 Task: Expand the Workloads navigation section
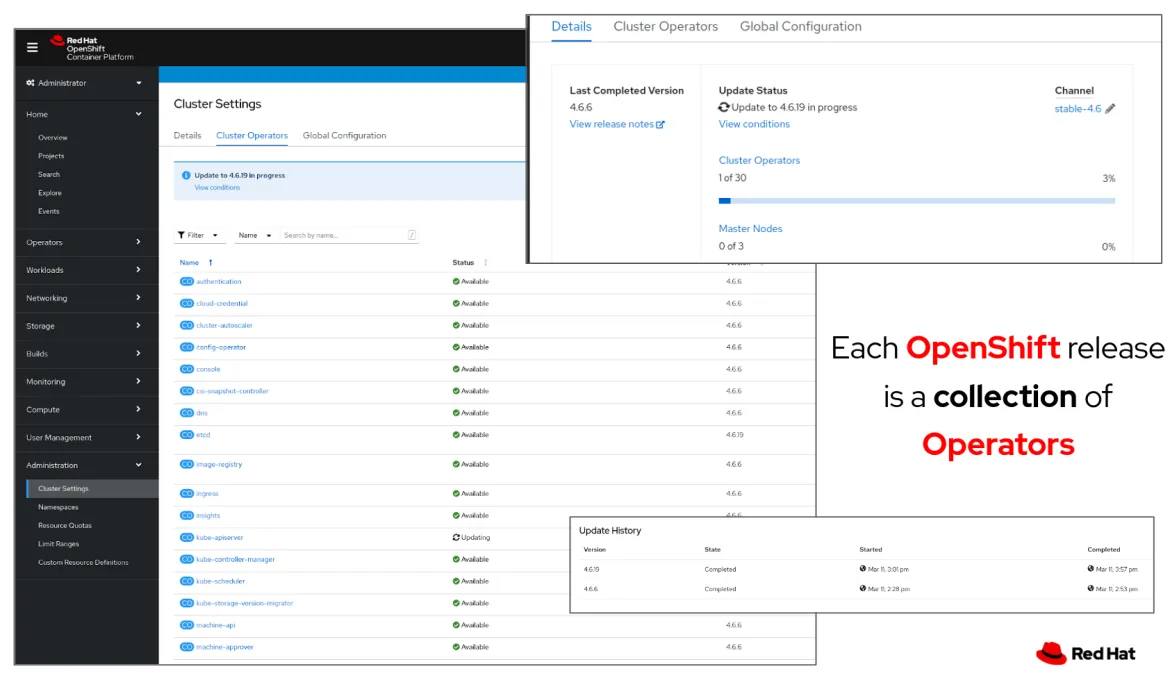pyautogui.click(x=85, y=270)
